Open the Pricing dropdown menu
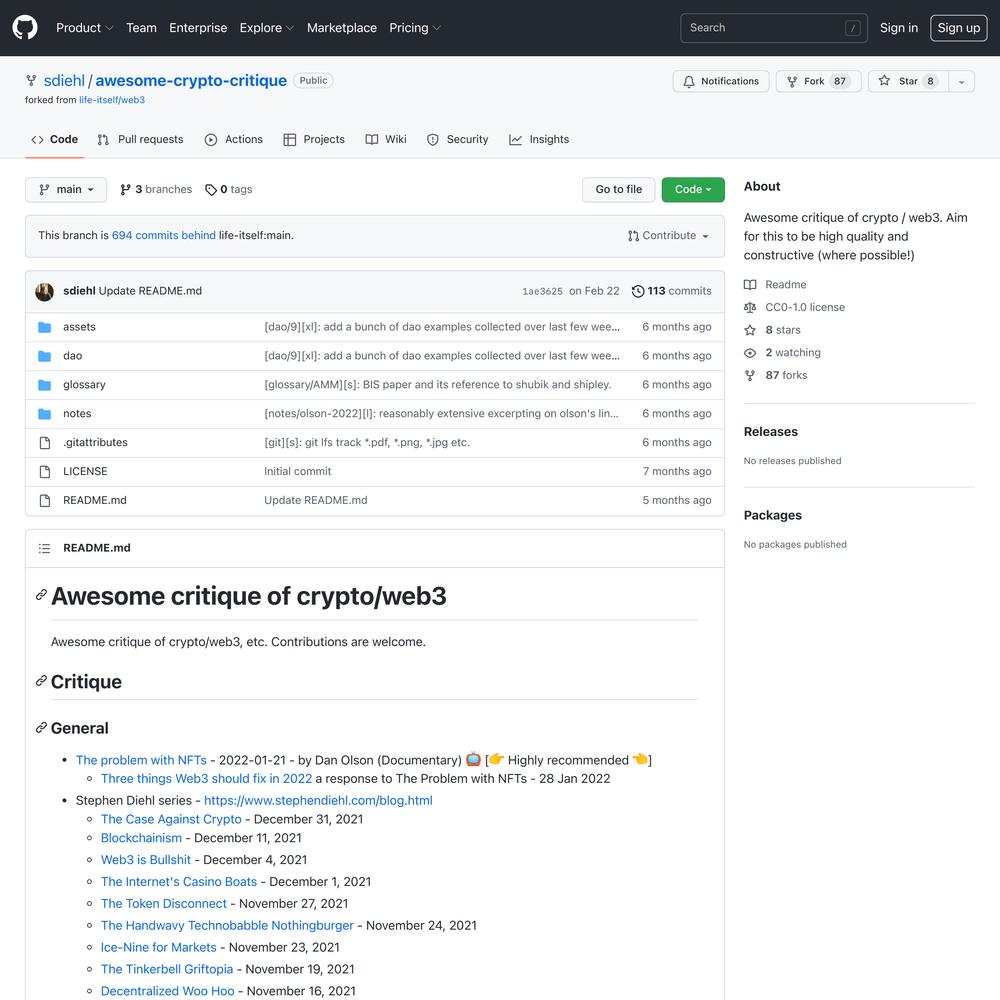This screenshot has width=1000, height=1000. tap(415, 28)
